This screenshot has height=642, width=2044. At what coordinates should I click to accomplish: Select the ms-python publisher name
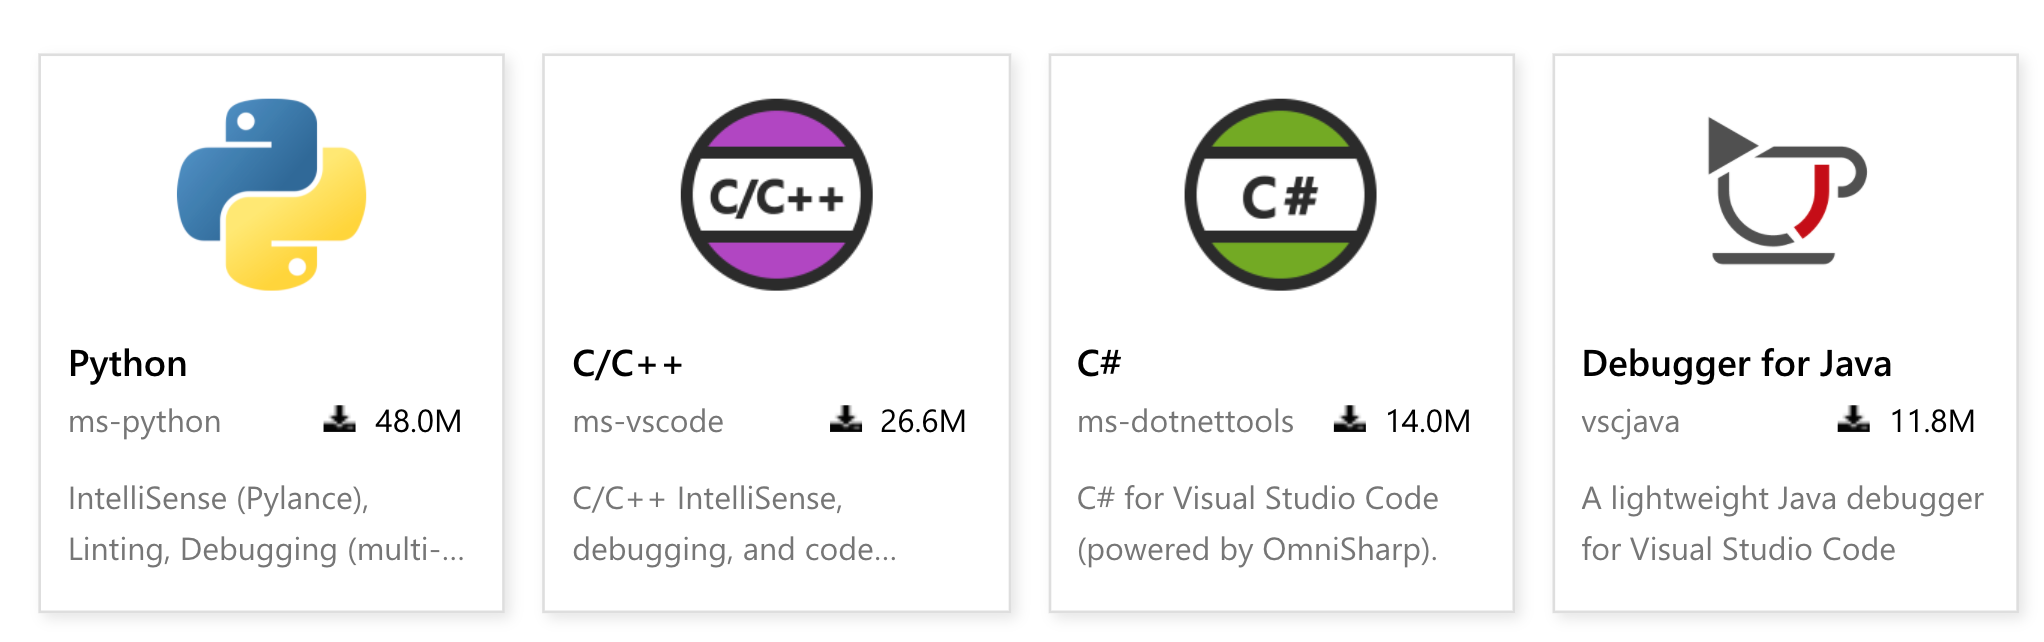[145, 422]
